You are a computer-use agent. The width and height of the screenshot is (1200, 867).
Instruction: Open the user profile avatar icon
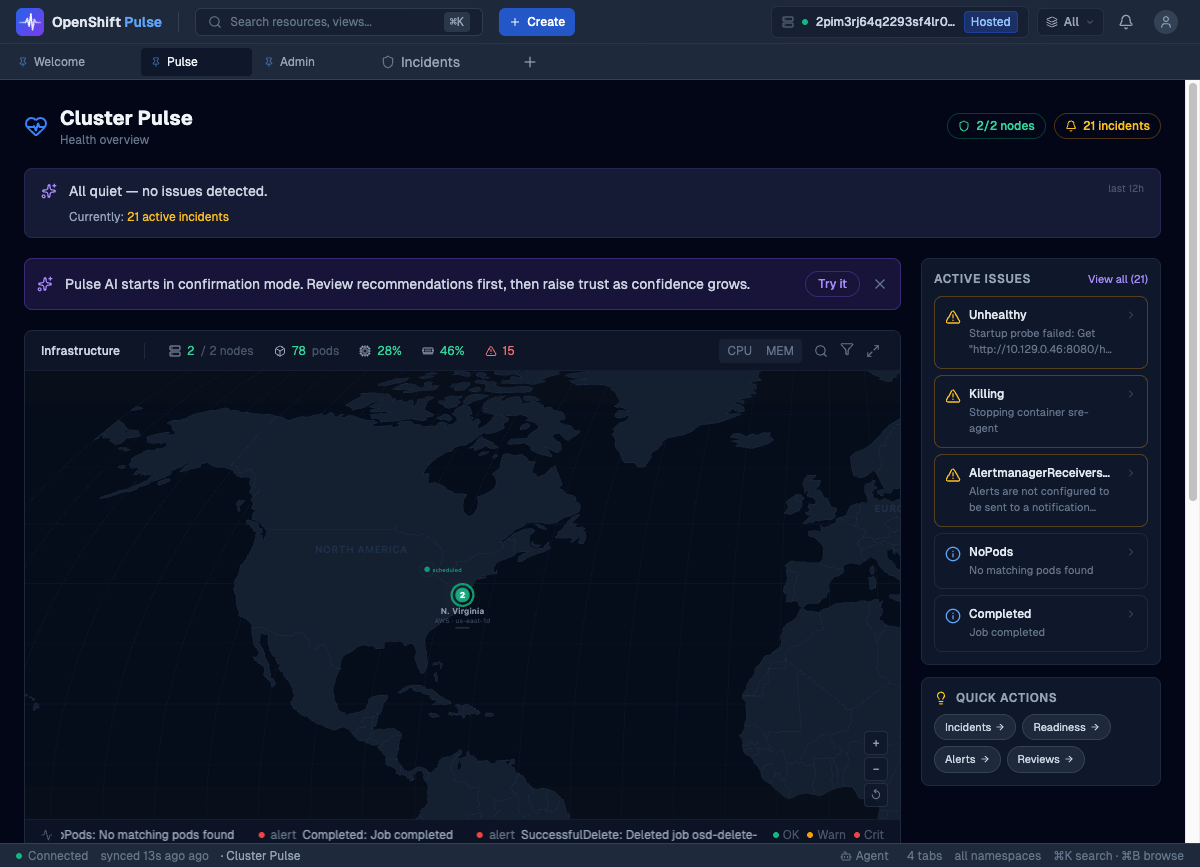pyautogui.click(x=1165, y=22)
